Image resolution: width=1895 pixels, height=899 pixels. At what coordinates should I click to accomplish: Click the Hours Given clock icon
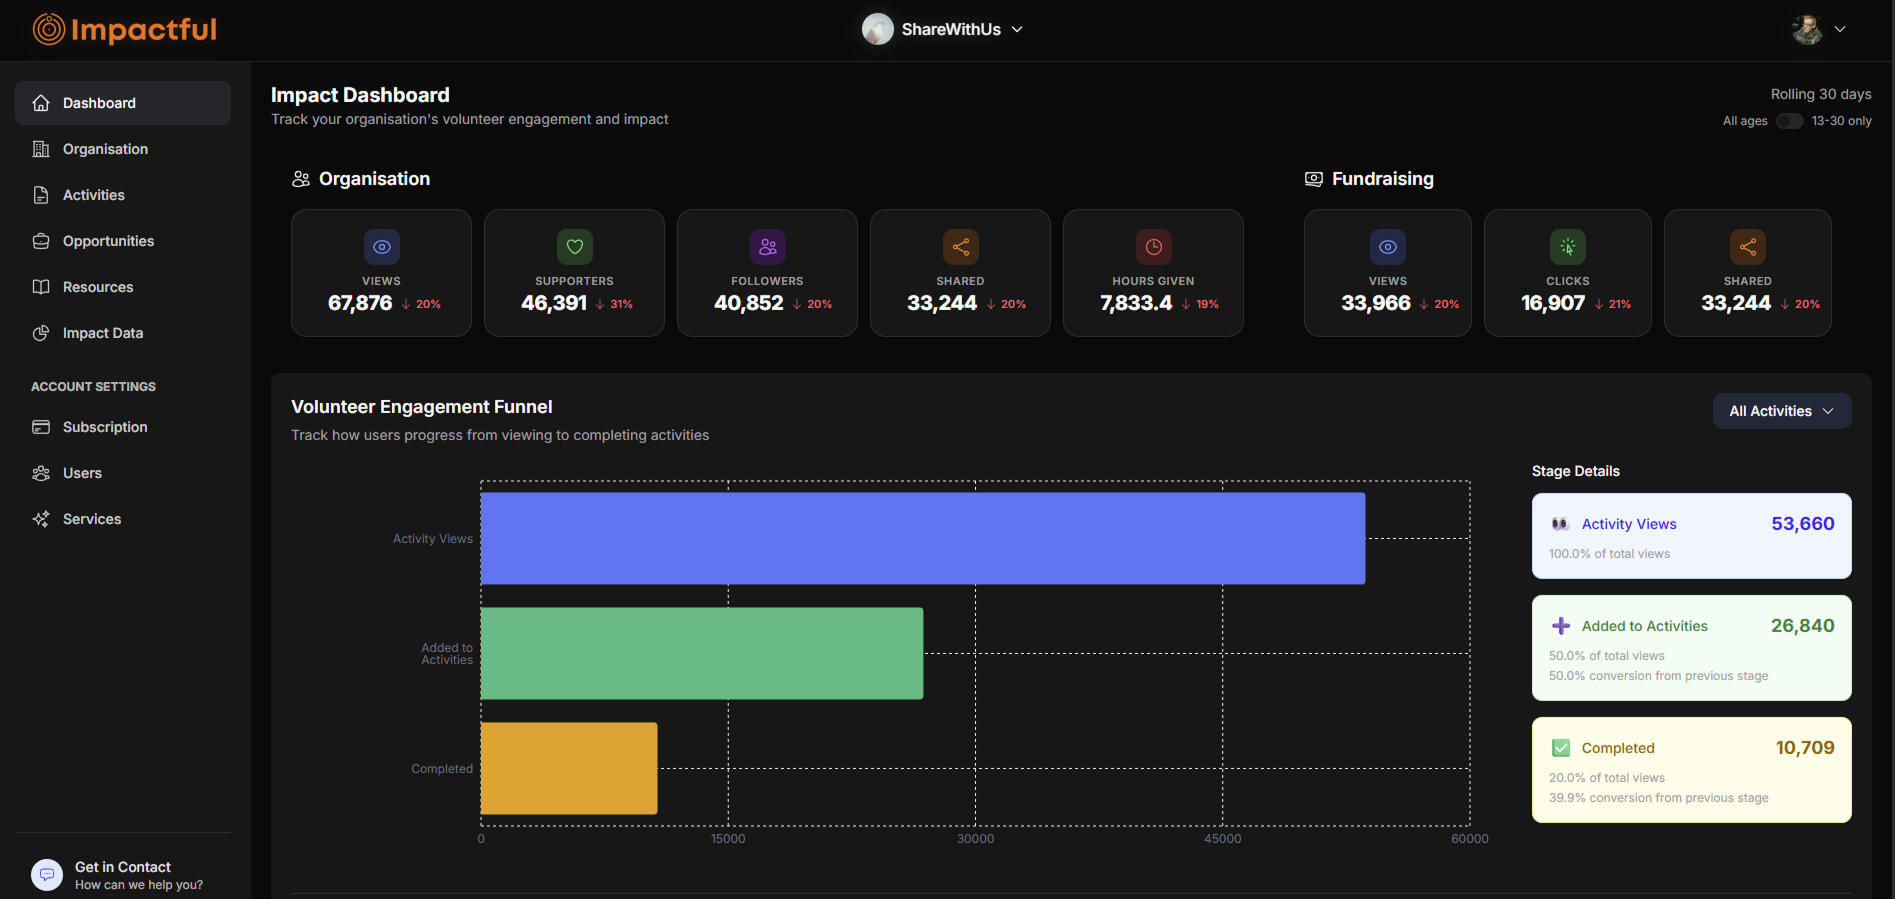pos(1153,247)
